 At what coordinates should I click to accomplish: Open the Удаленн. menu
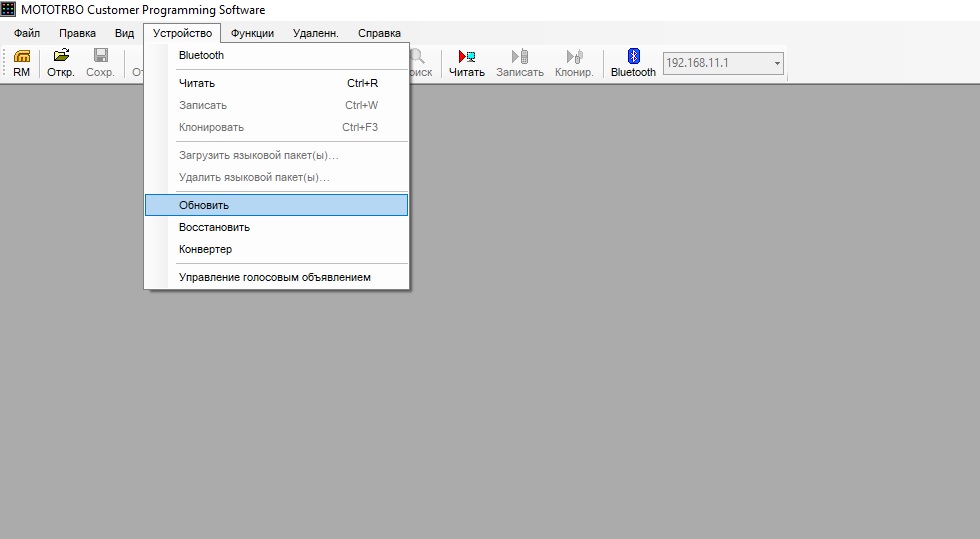[x=316, y=33]
